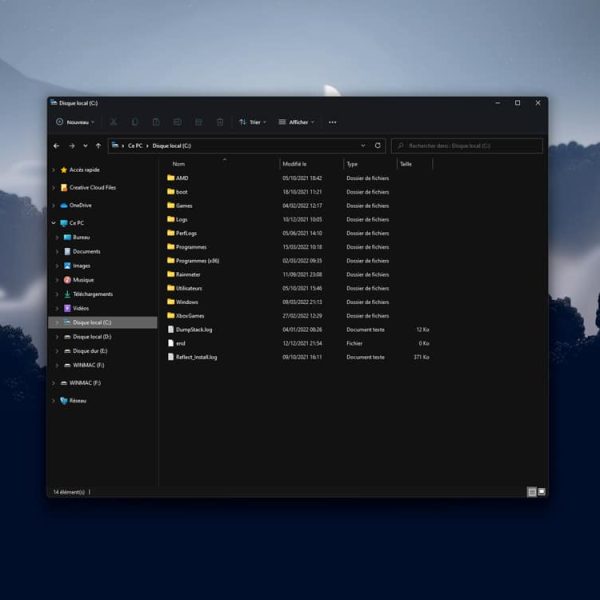Go forward with the right arrow
600x600 pixels.
[72, 146]
